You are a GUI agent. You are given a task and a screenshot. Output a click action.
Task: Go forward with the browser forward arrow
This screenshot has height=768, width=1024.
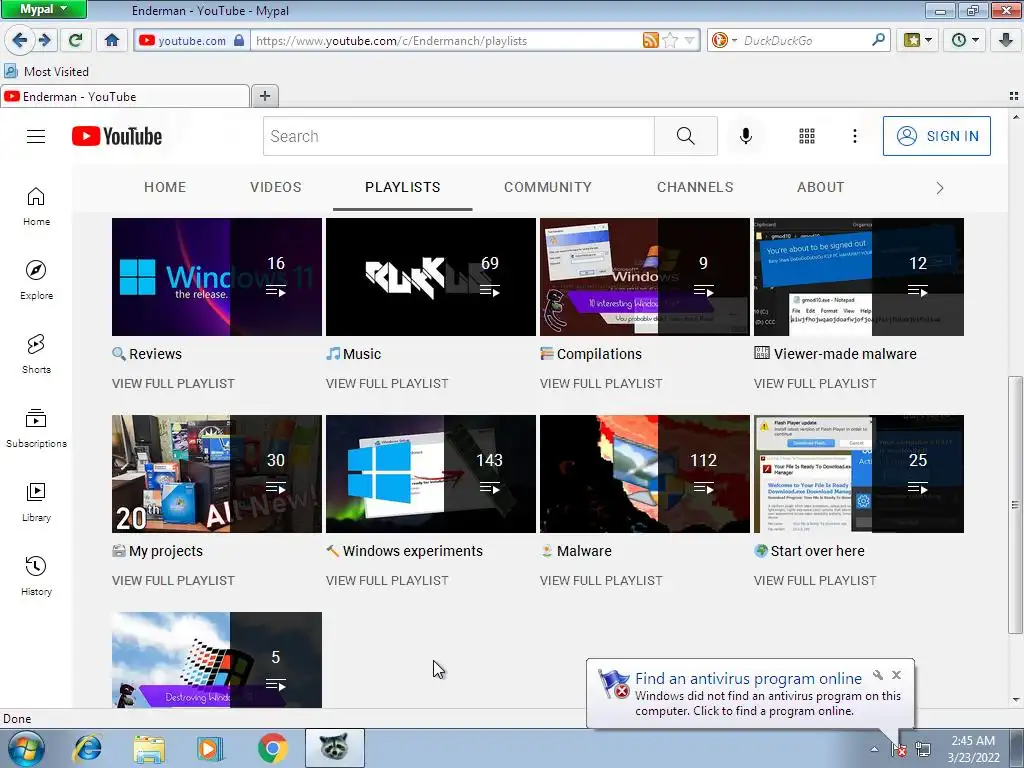coord(44,40)
